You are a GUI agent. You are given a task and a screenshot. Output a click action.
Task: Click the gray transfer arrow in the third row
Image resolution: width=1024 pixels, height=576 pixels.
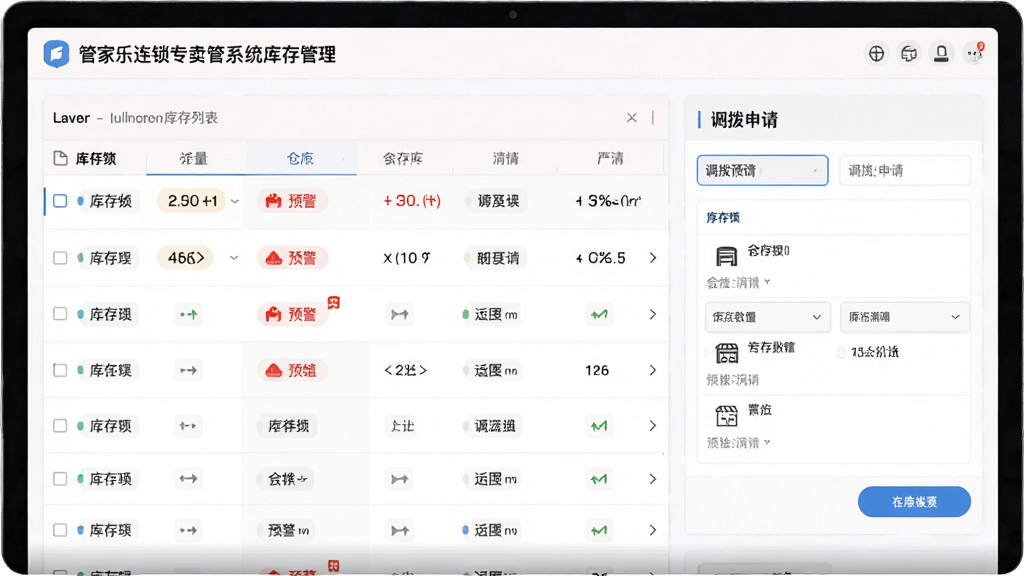[x=400, y=314]
